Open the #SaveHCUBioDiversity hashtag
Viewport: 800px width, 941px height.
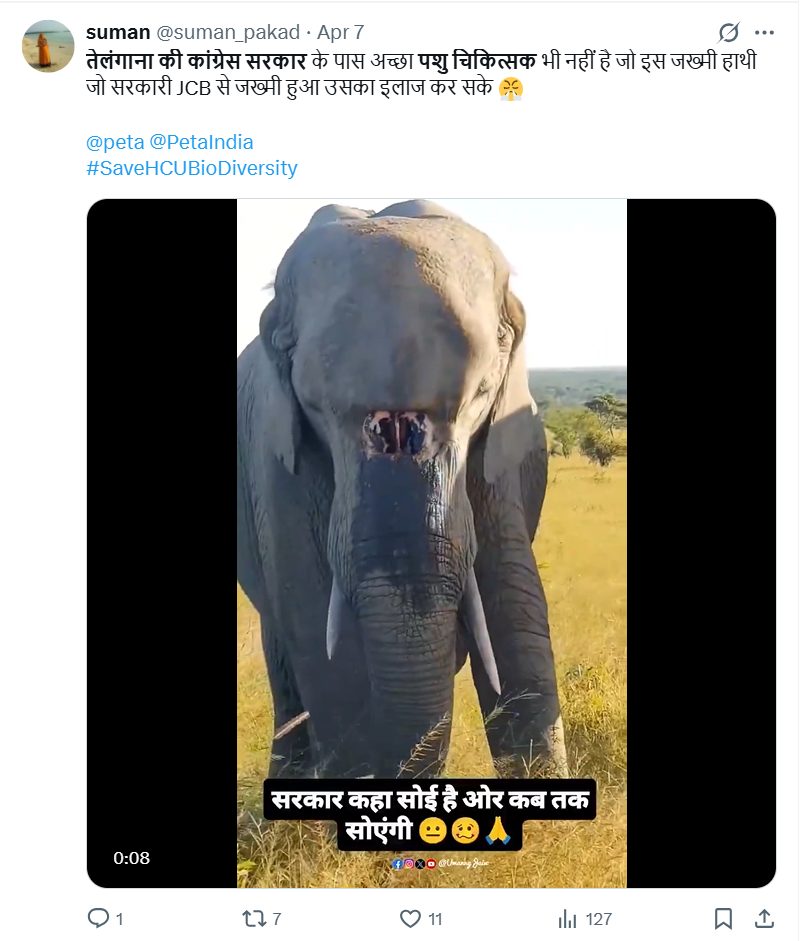(191, 168)
